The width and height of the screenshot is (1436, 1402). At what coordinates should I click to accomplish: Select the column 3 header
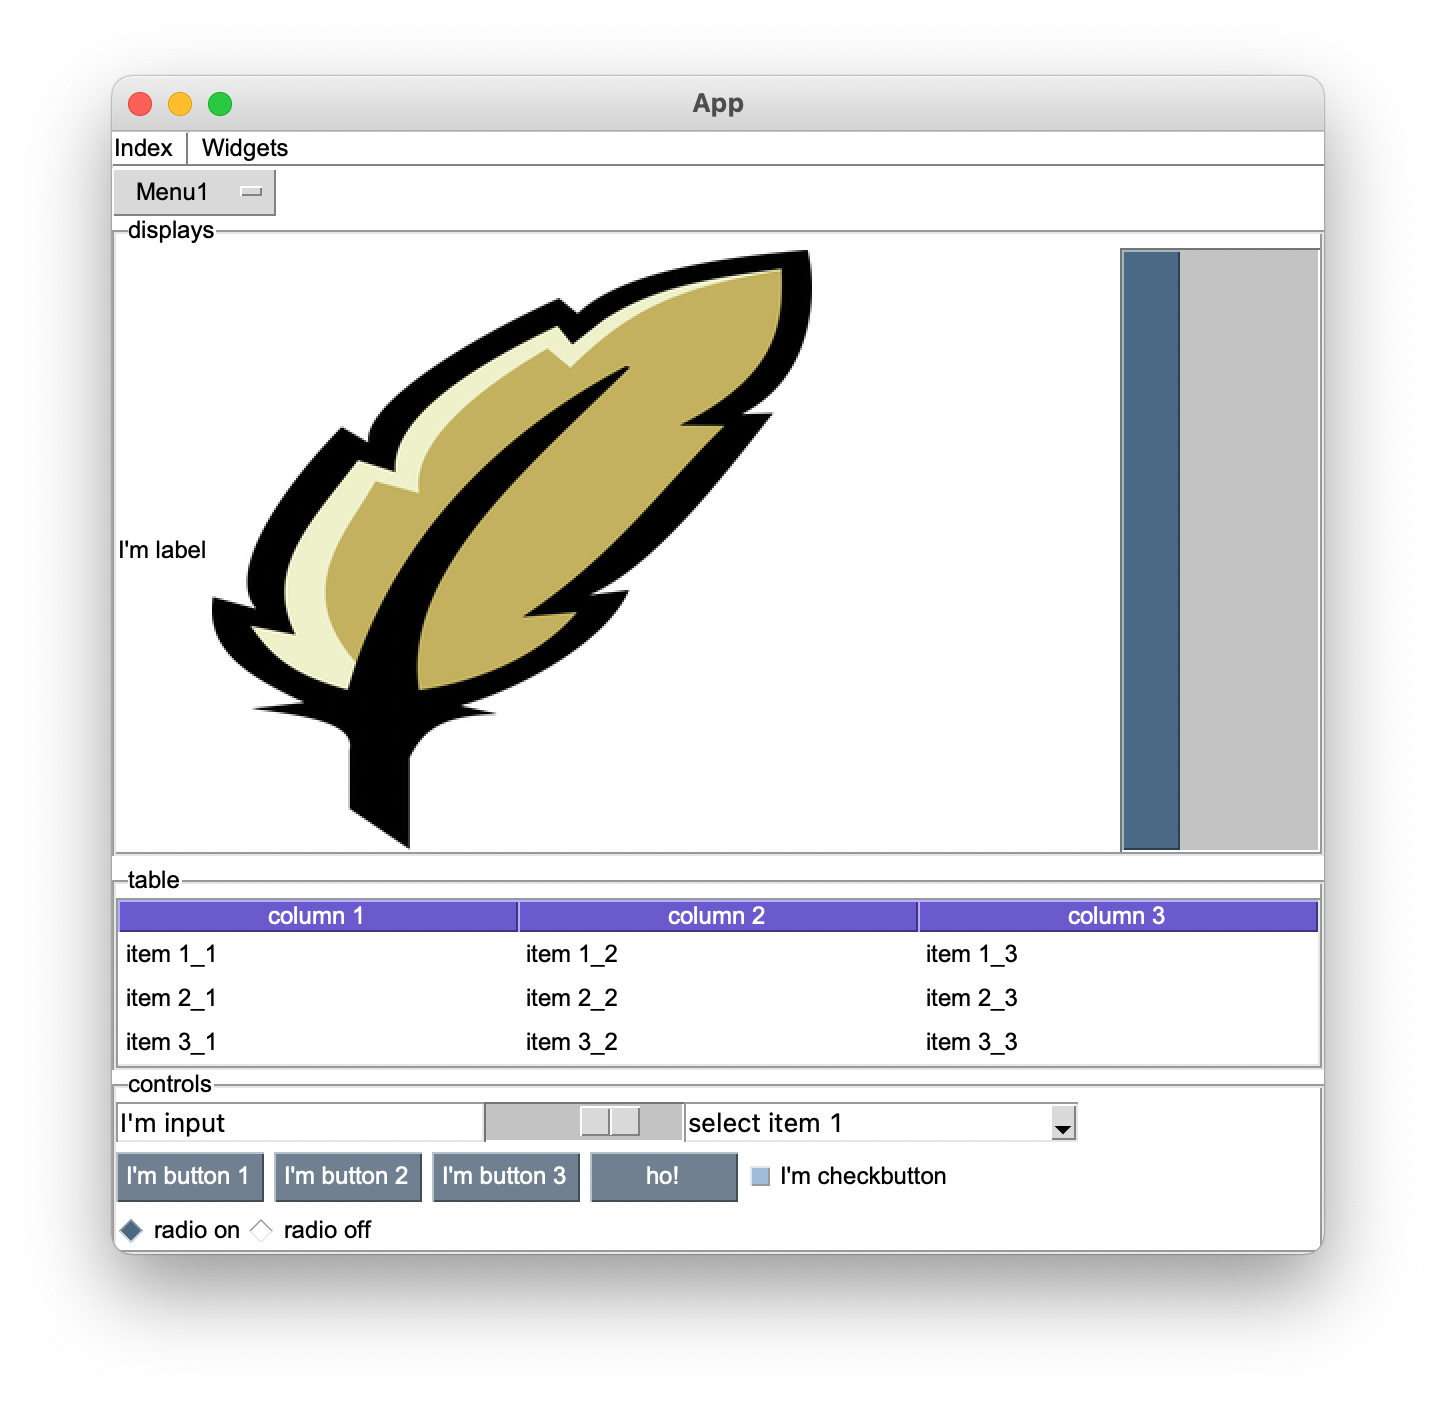tap(1117, 916)
